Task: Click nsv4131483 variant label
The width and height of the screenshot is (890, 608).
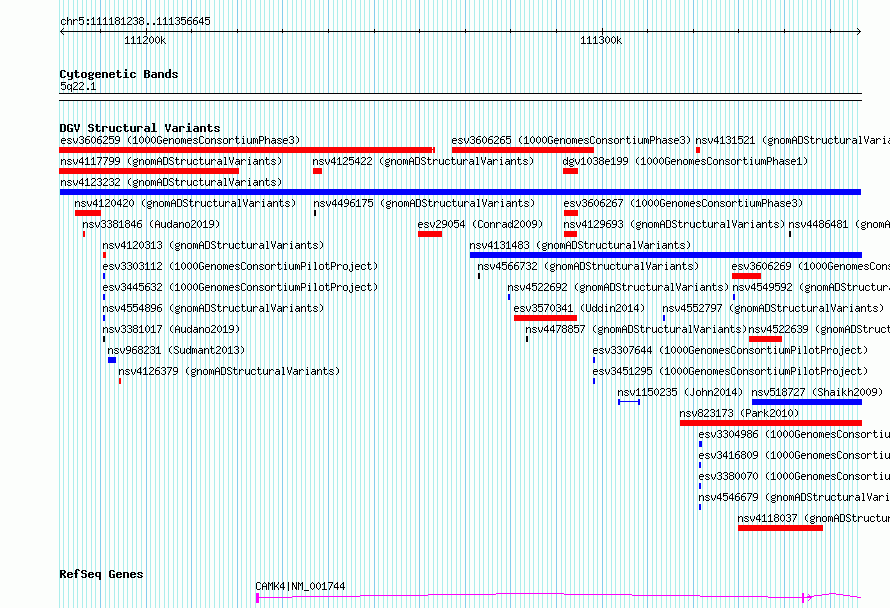Action: [x=580, y=245]
